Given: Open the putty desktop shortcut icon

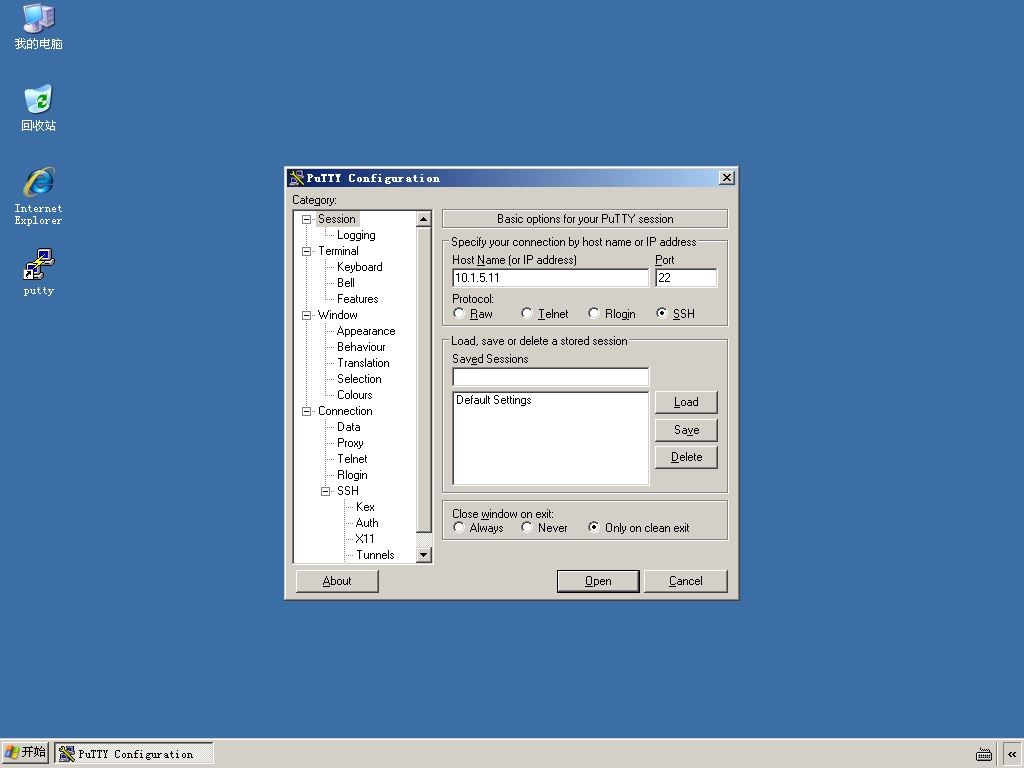Looking at the screenshot, I should tap(39, 264).
